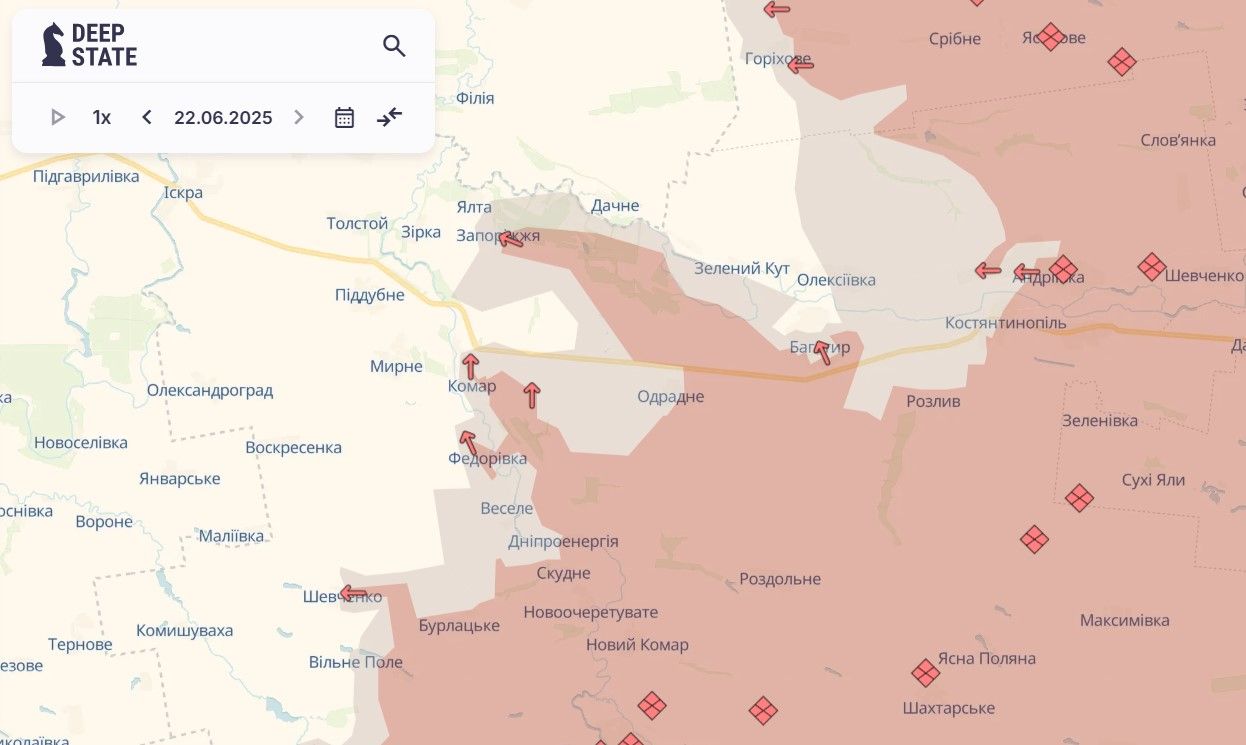Click the unit marker near Слов'янка
Viewport: 1246px width, 745px height.
tap(1122, 62)
